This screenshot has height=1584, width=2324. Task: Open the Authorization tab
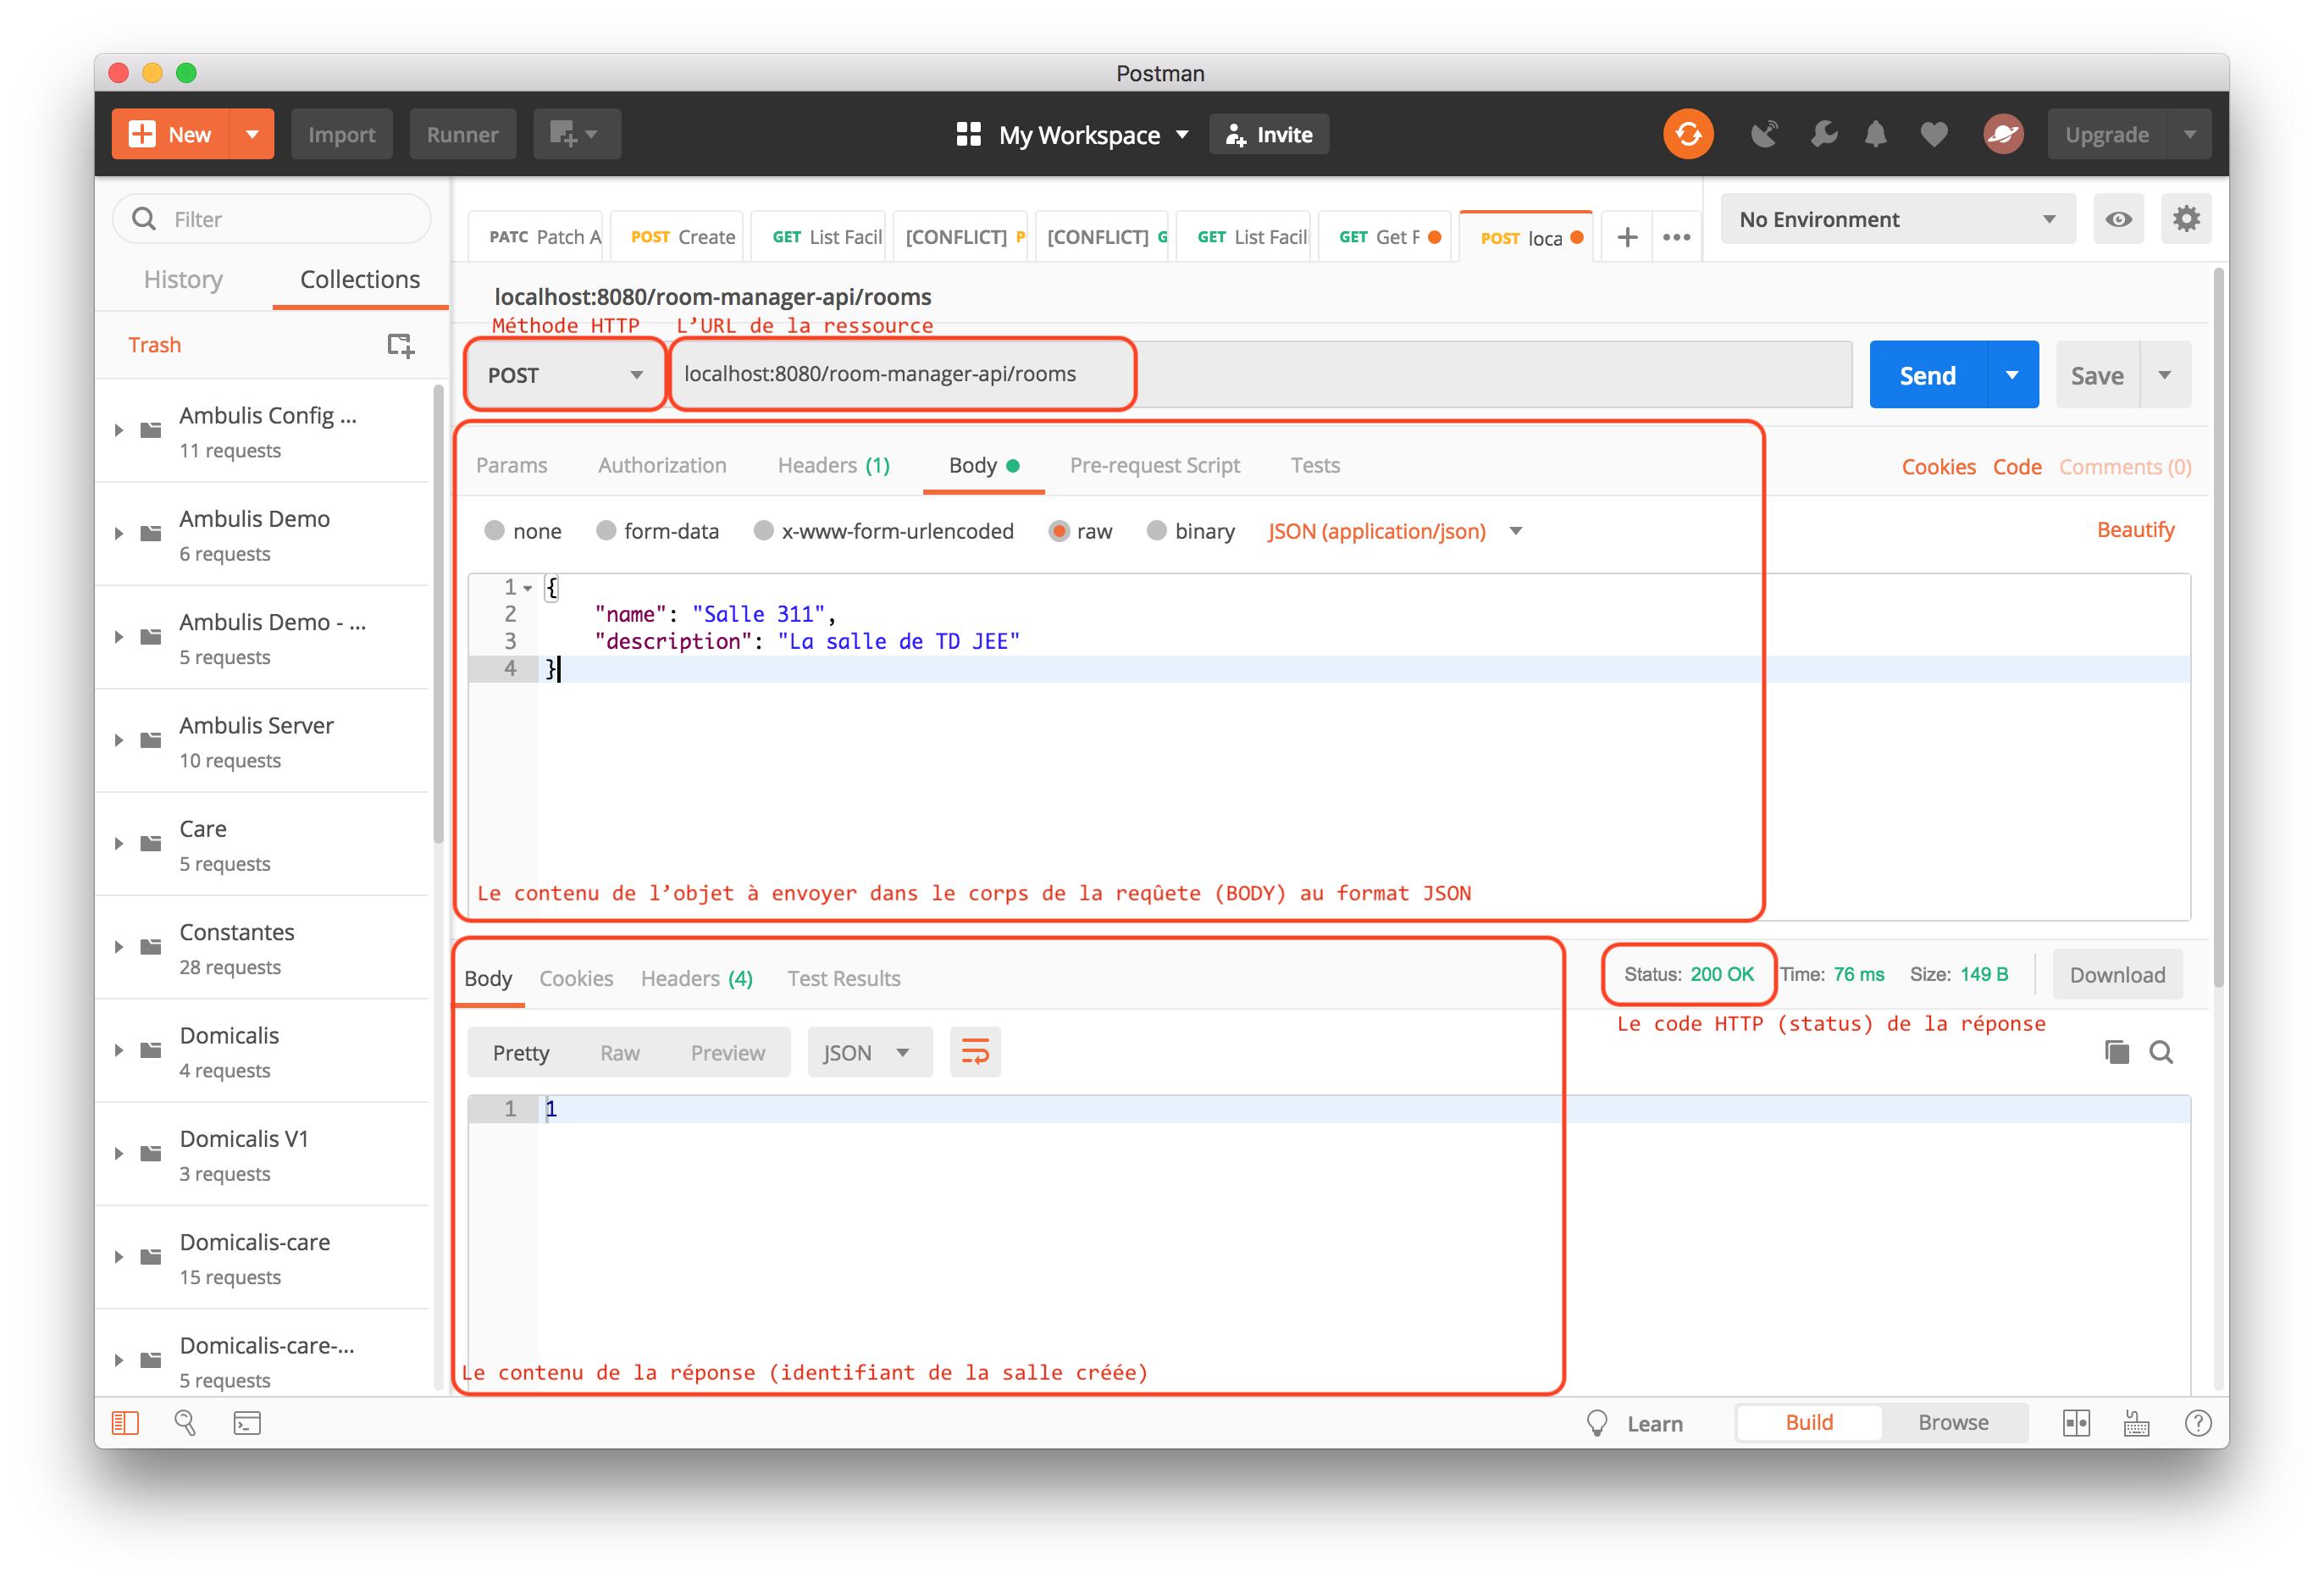point(662,465)
